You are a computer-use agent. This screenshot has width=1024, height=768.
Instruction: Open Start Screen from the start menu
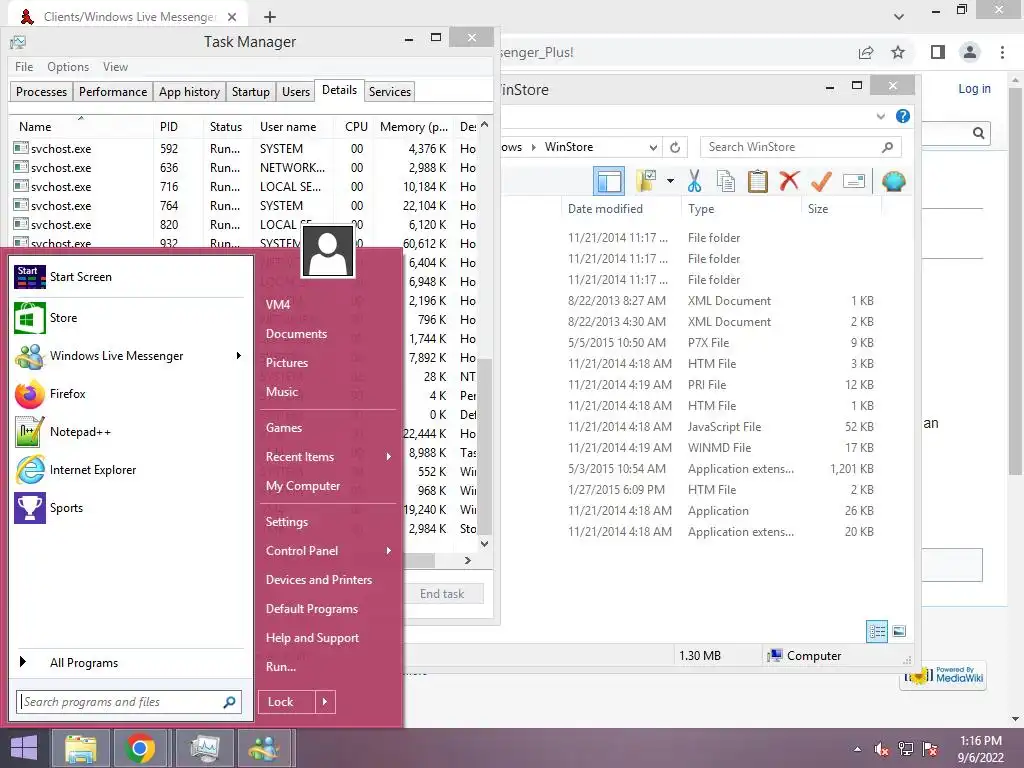pyautogui.click(x=131, y=277)
